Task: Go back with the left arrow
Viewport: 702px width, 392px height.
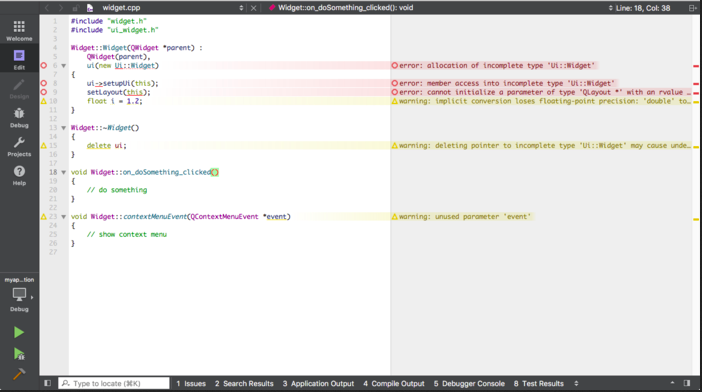Action: pos(47,8)
